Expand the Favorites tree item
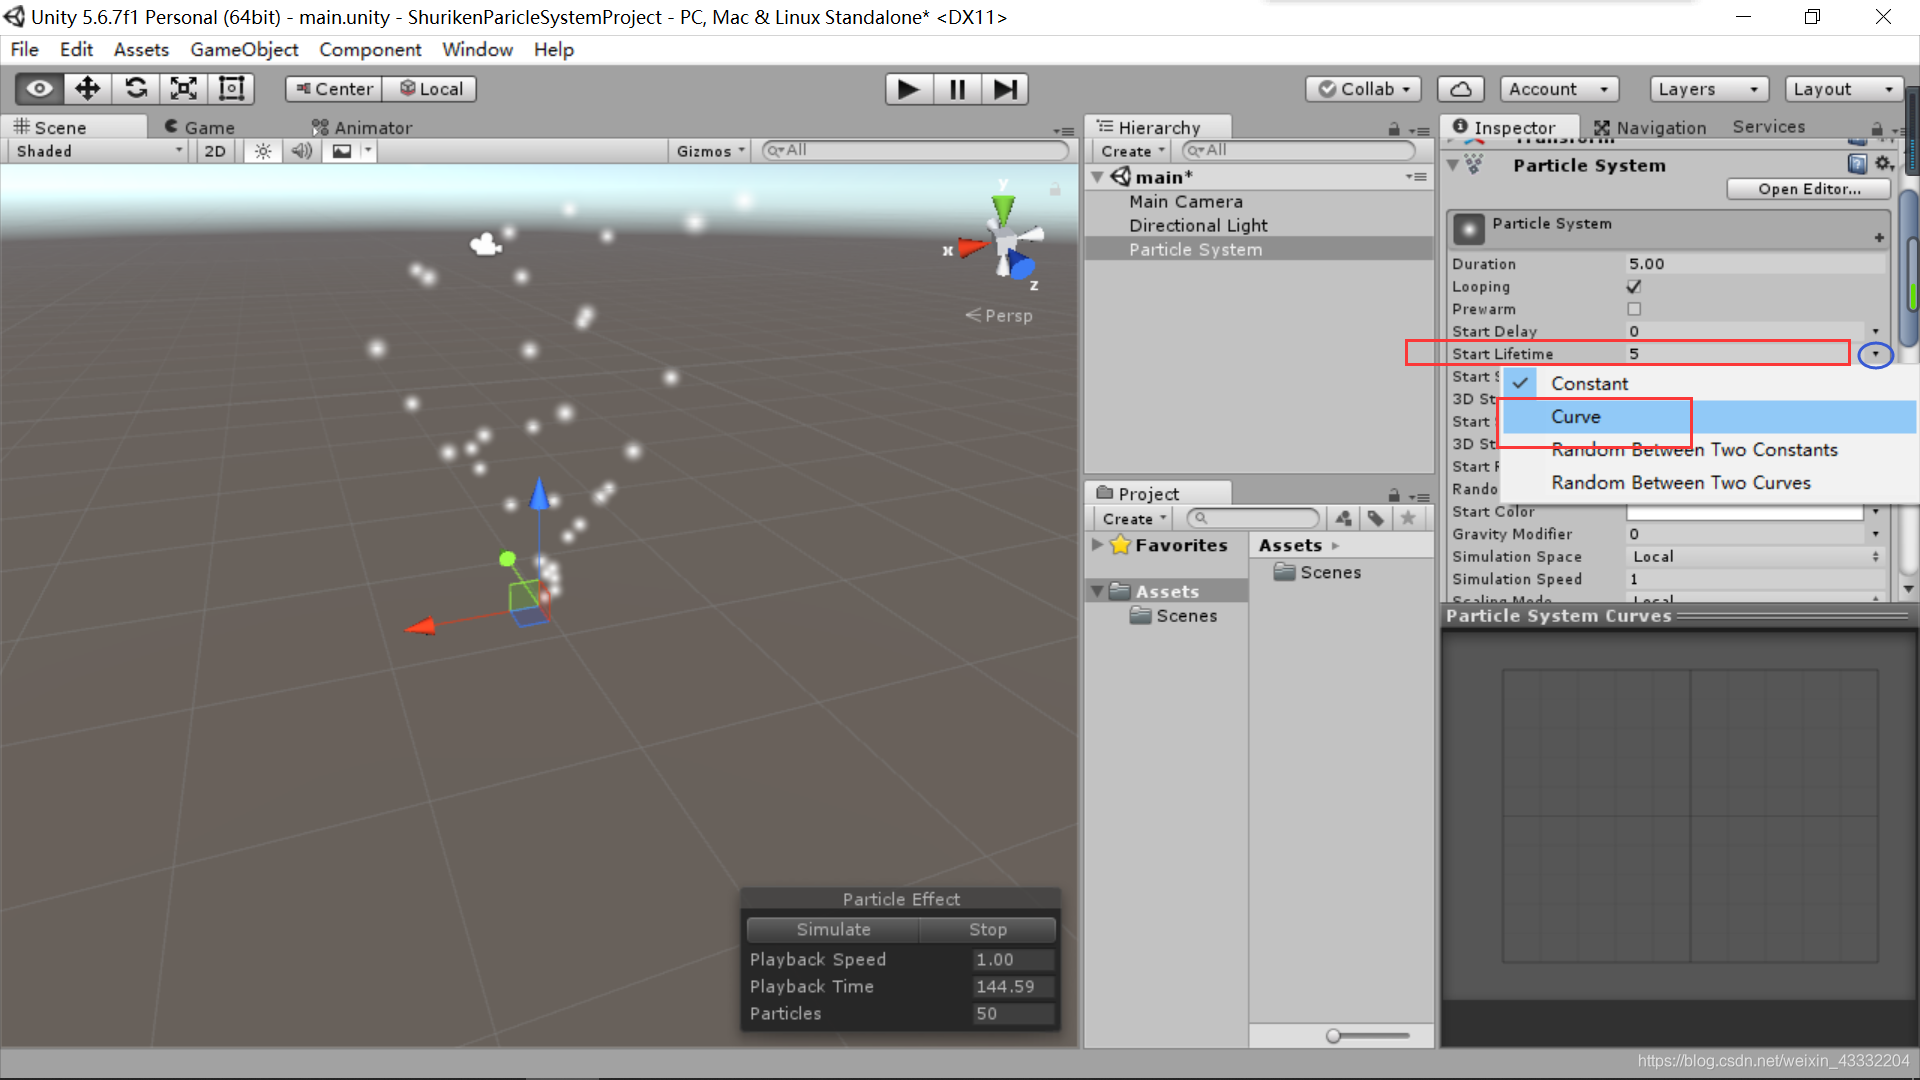This screenshot has width=1920, height=1080. point(1098,545)
